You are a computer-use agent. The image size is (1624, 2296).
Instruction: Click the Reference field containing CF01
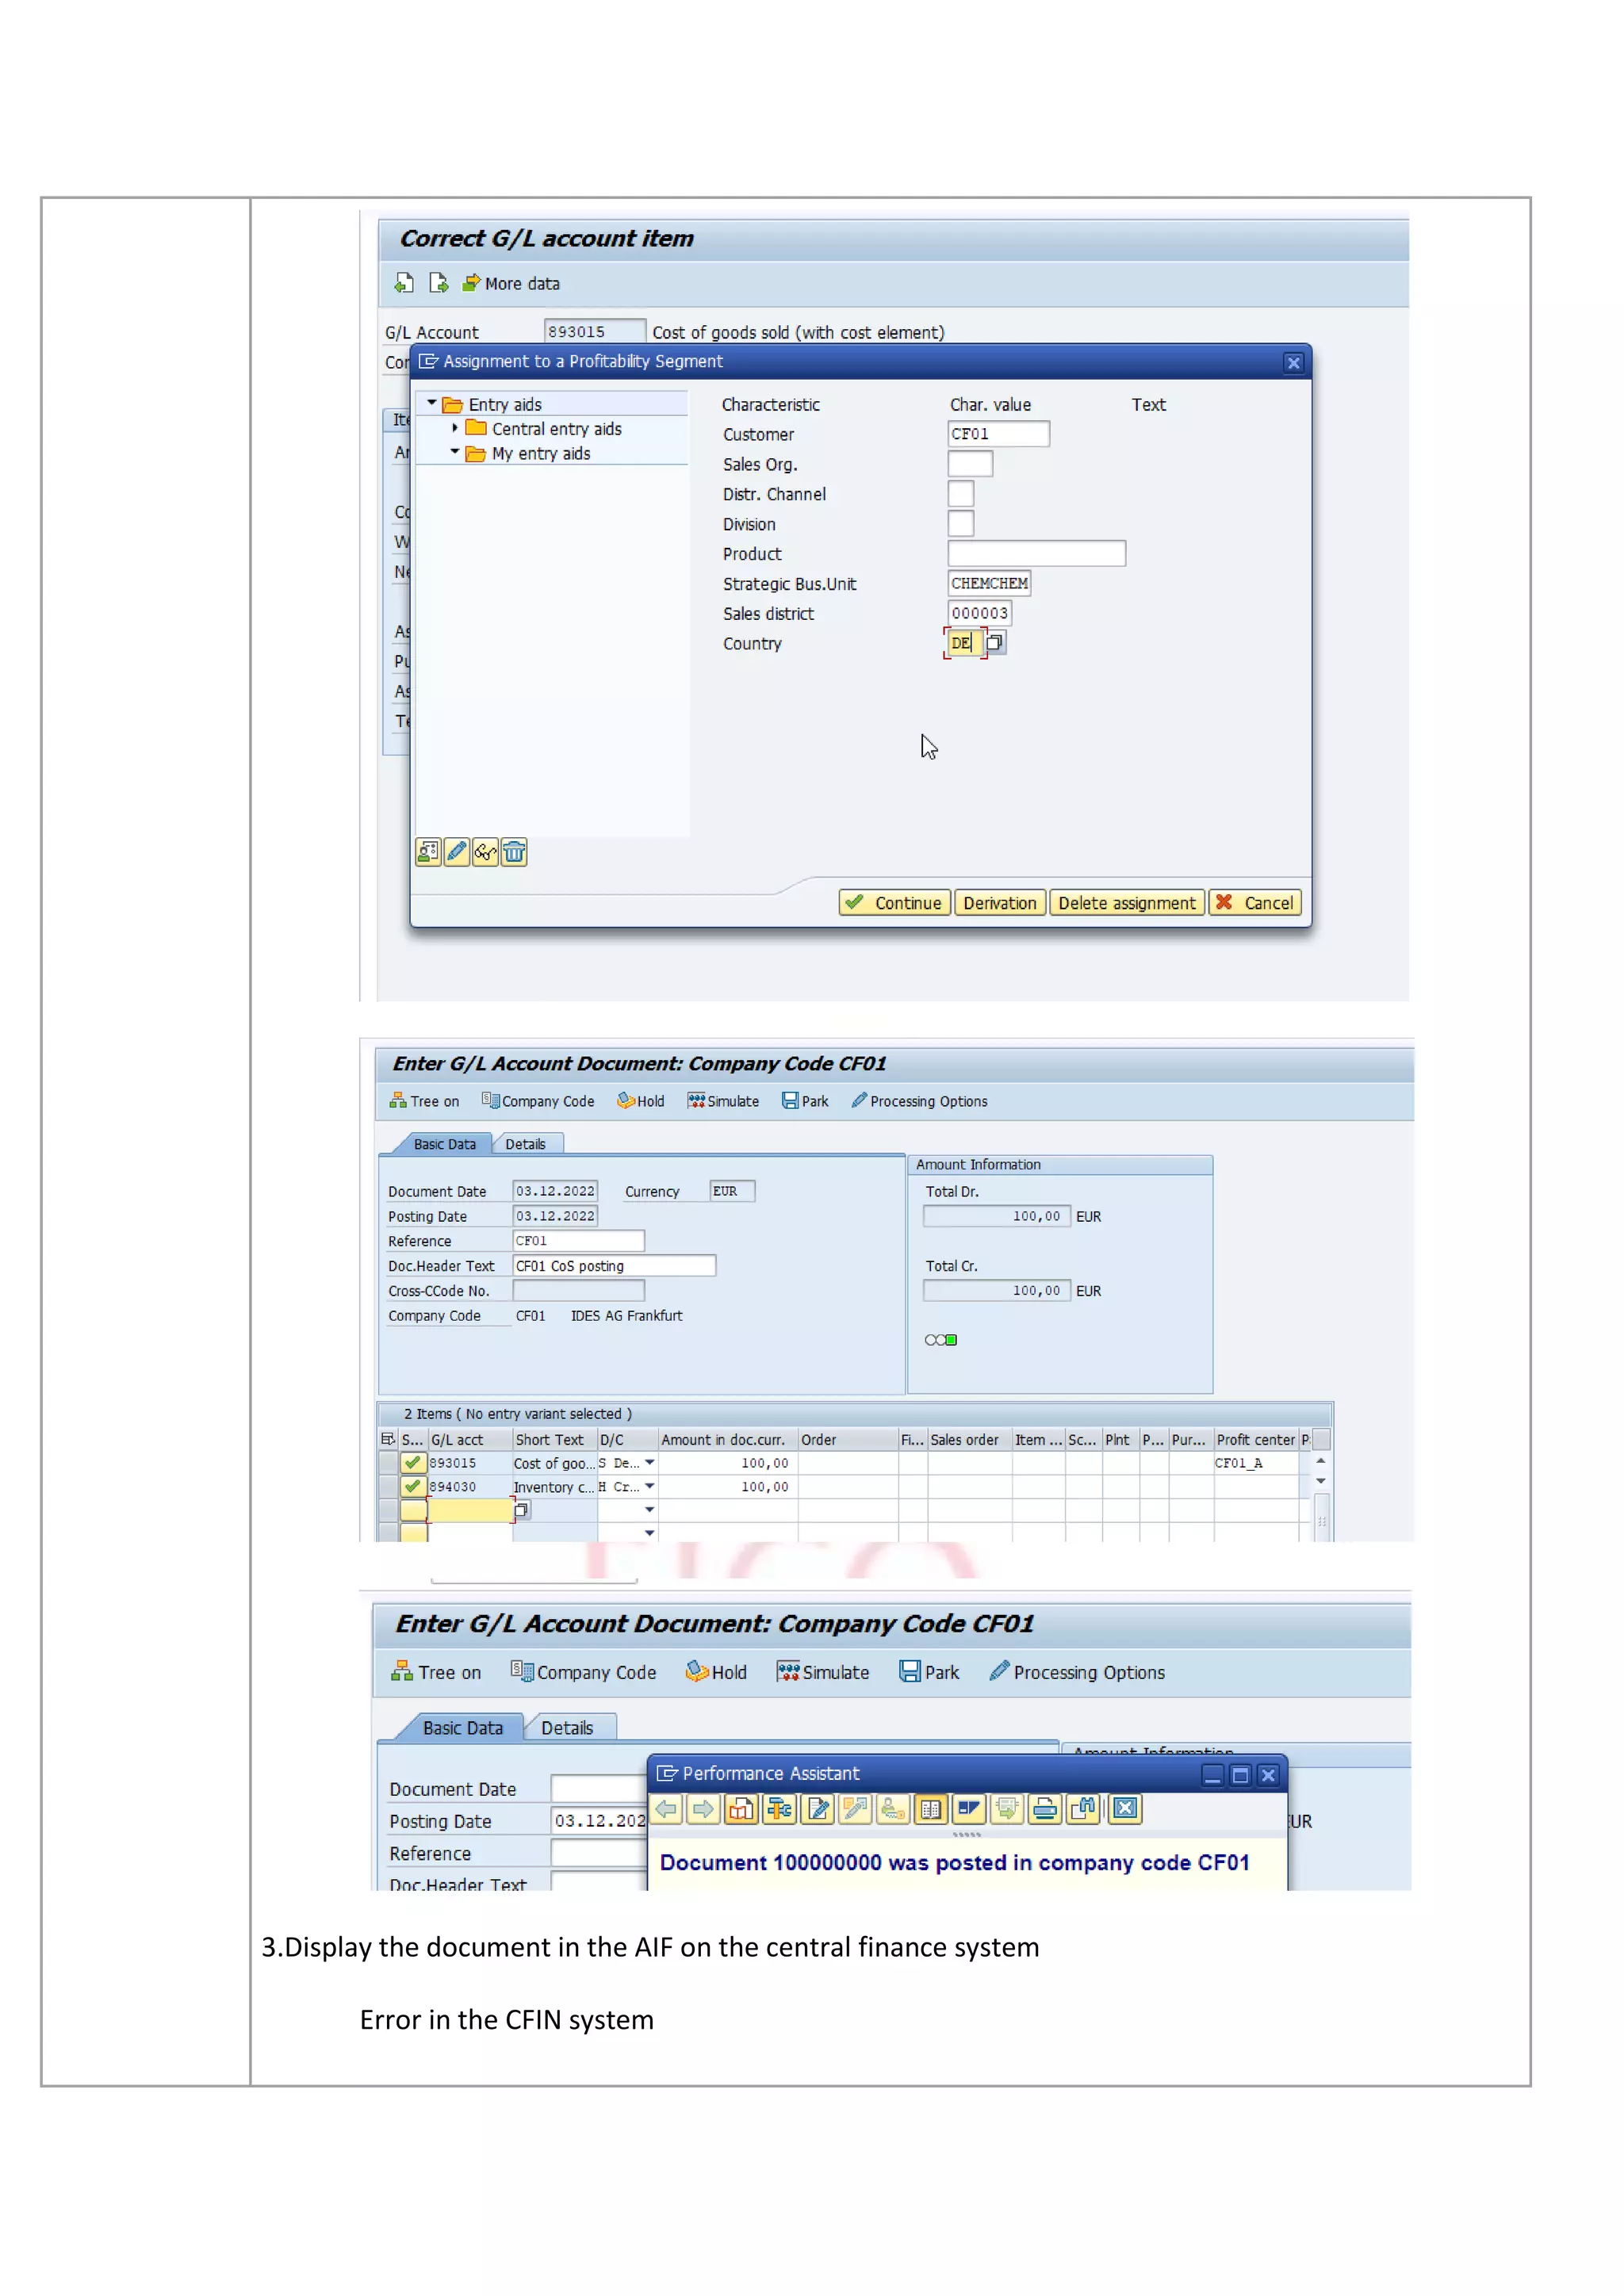578,1241
